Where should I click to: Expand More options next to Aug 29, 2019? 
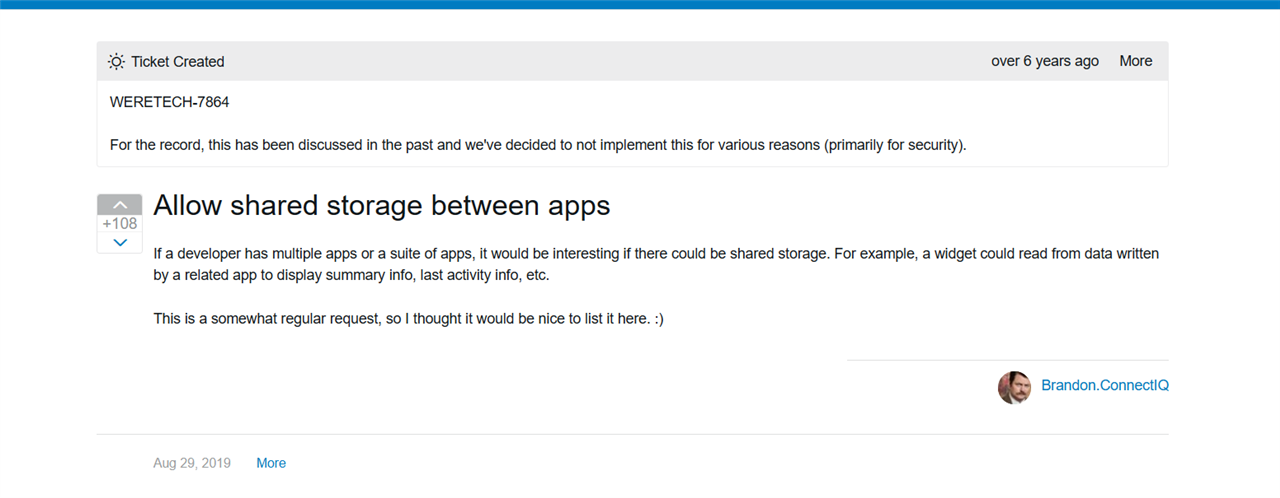[271, 463]
